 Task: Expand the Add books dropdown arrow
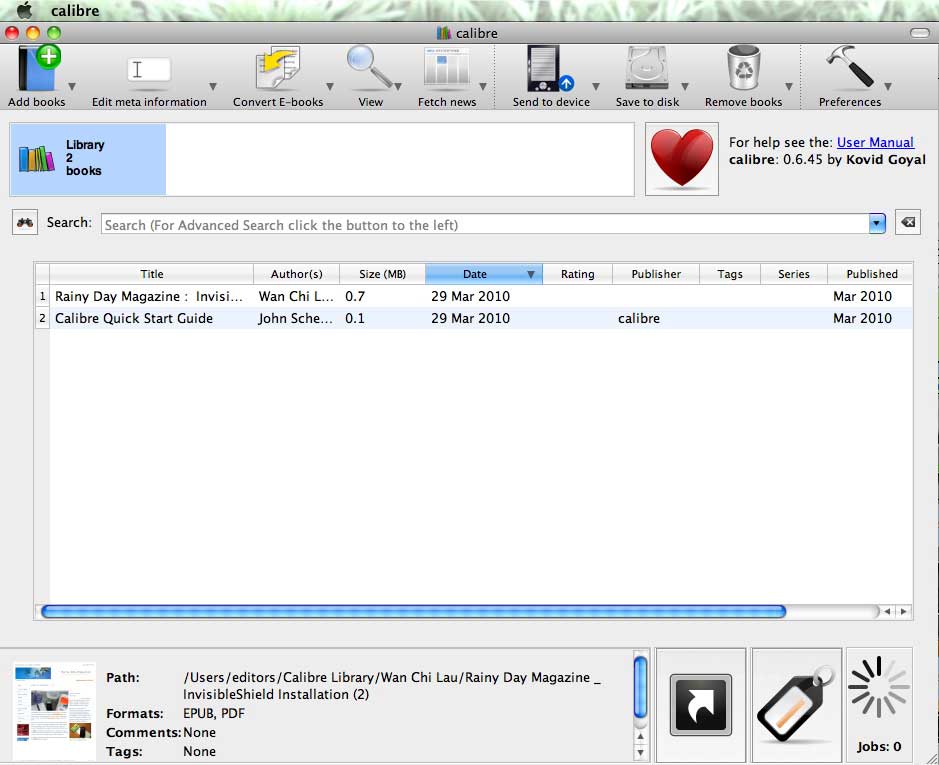(72, 86)
